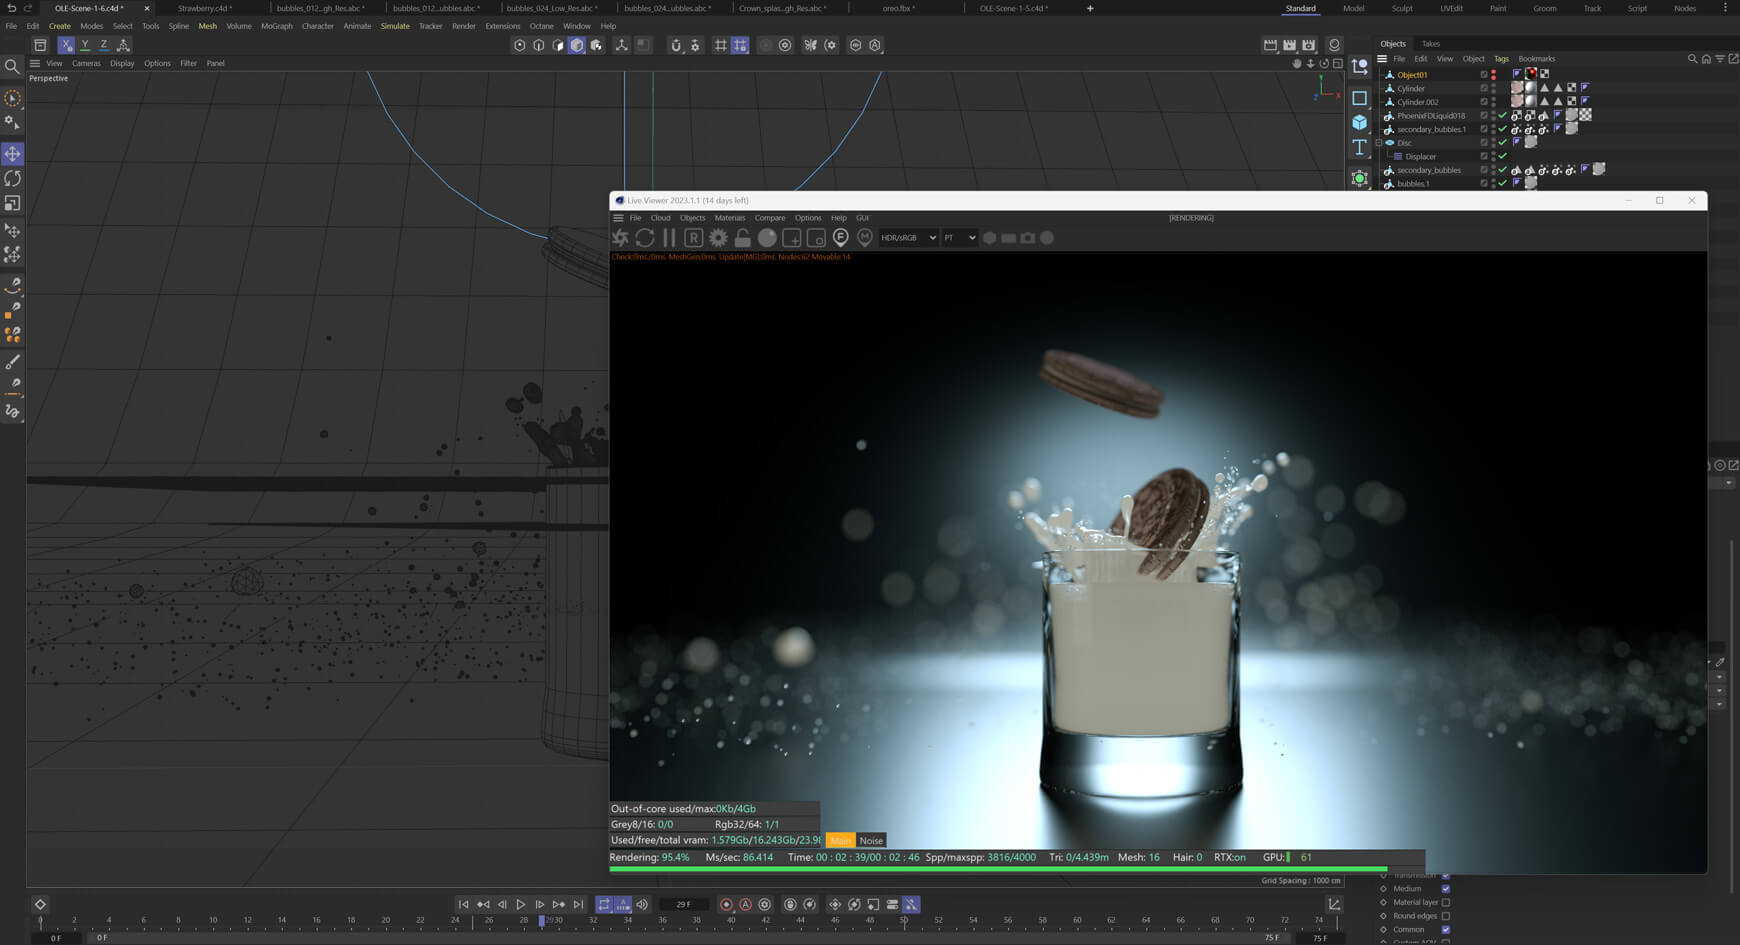Add a Cube primitive from side palette

click(x=1359, y=122)
